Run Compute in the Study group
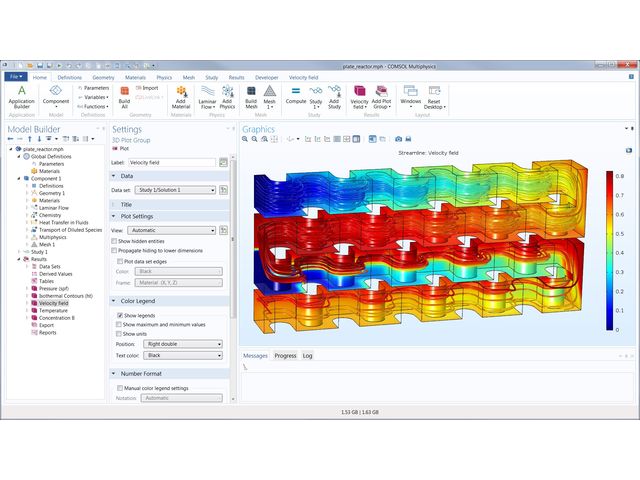The height and width of the screenshot is (480, 640). coord(296,95)
